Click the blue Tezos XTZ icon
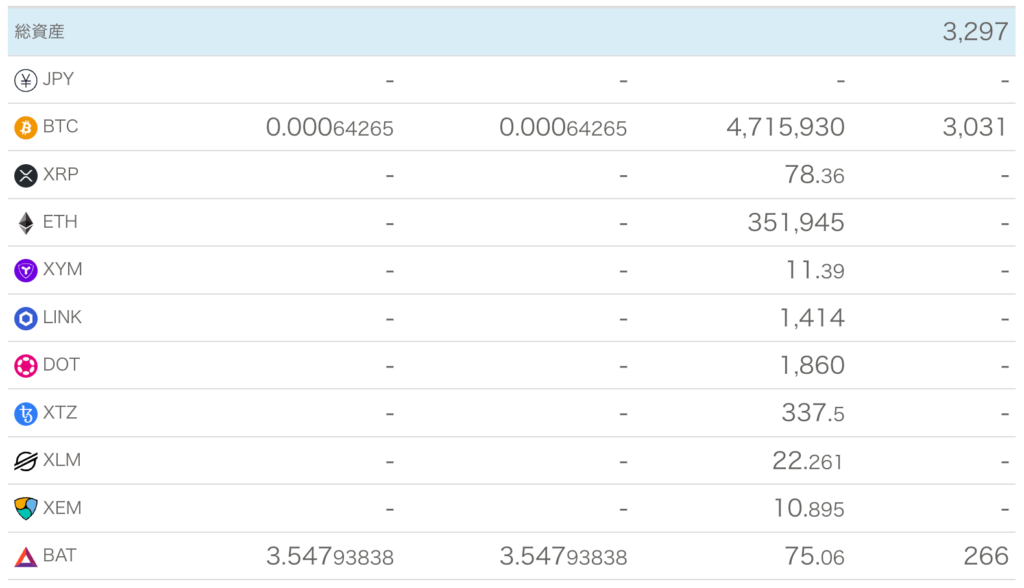1024x588 pixels. pos(25,414)
